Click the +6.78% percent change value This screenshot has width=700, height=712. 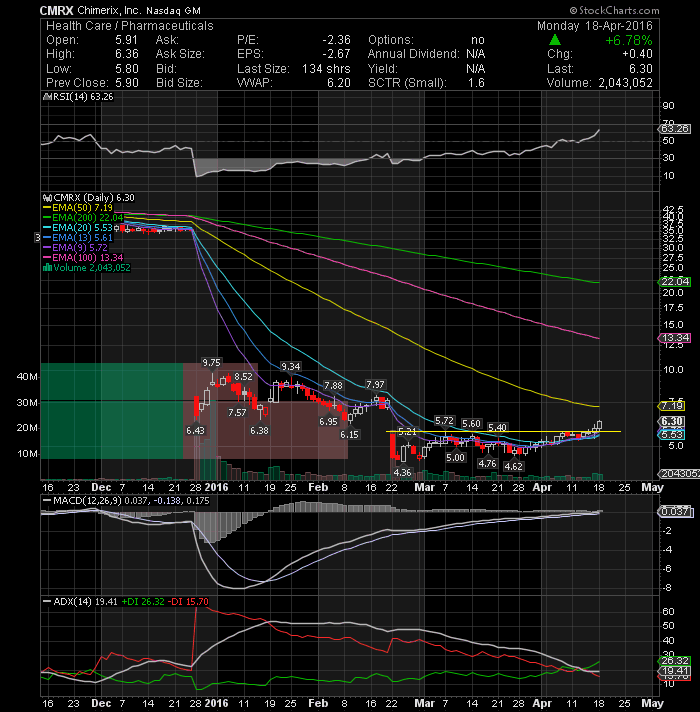pos(629,40)
